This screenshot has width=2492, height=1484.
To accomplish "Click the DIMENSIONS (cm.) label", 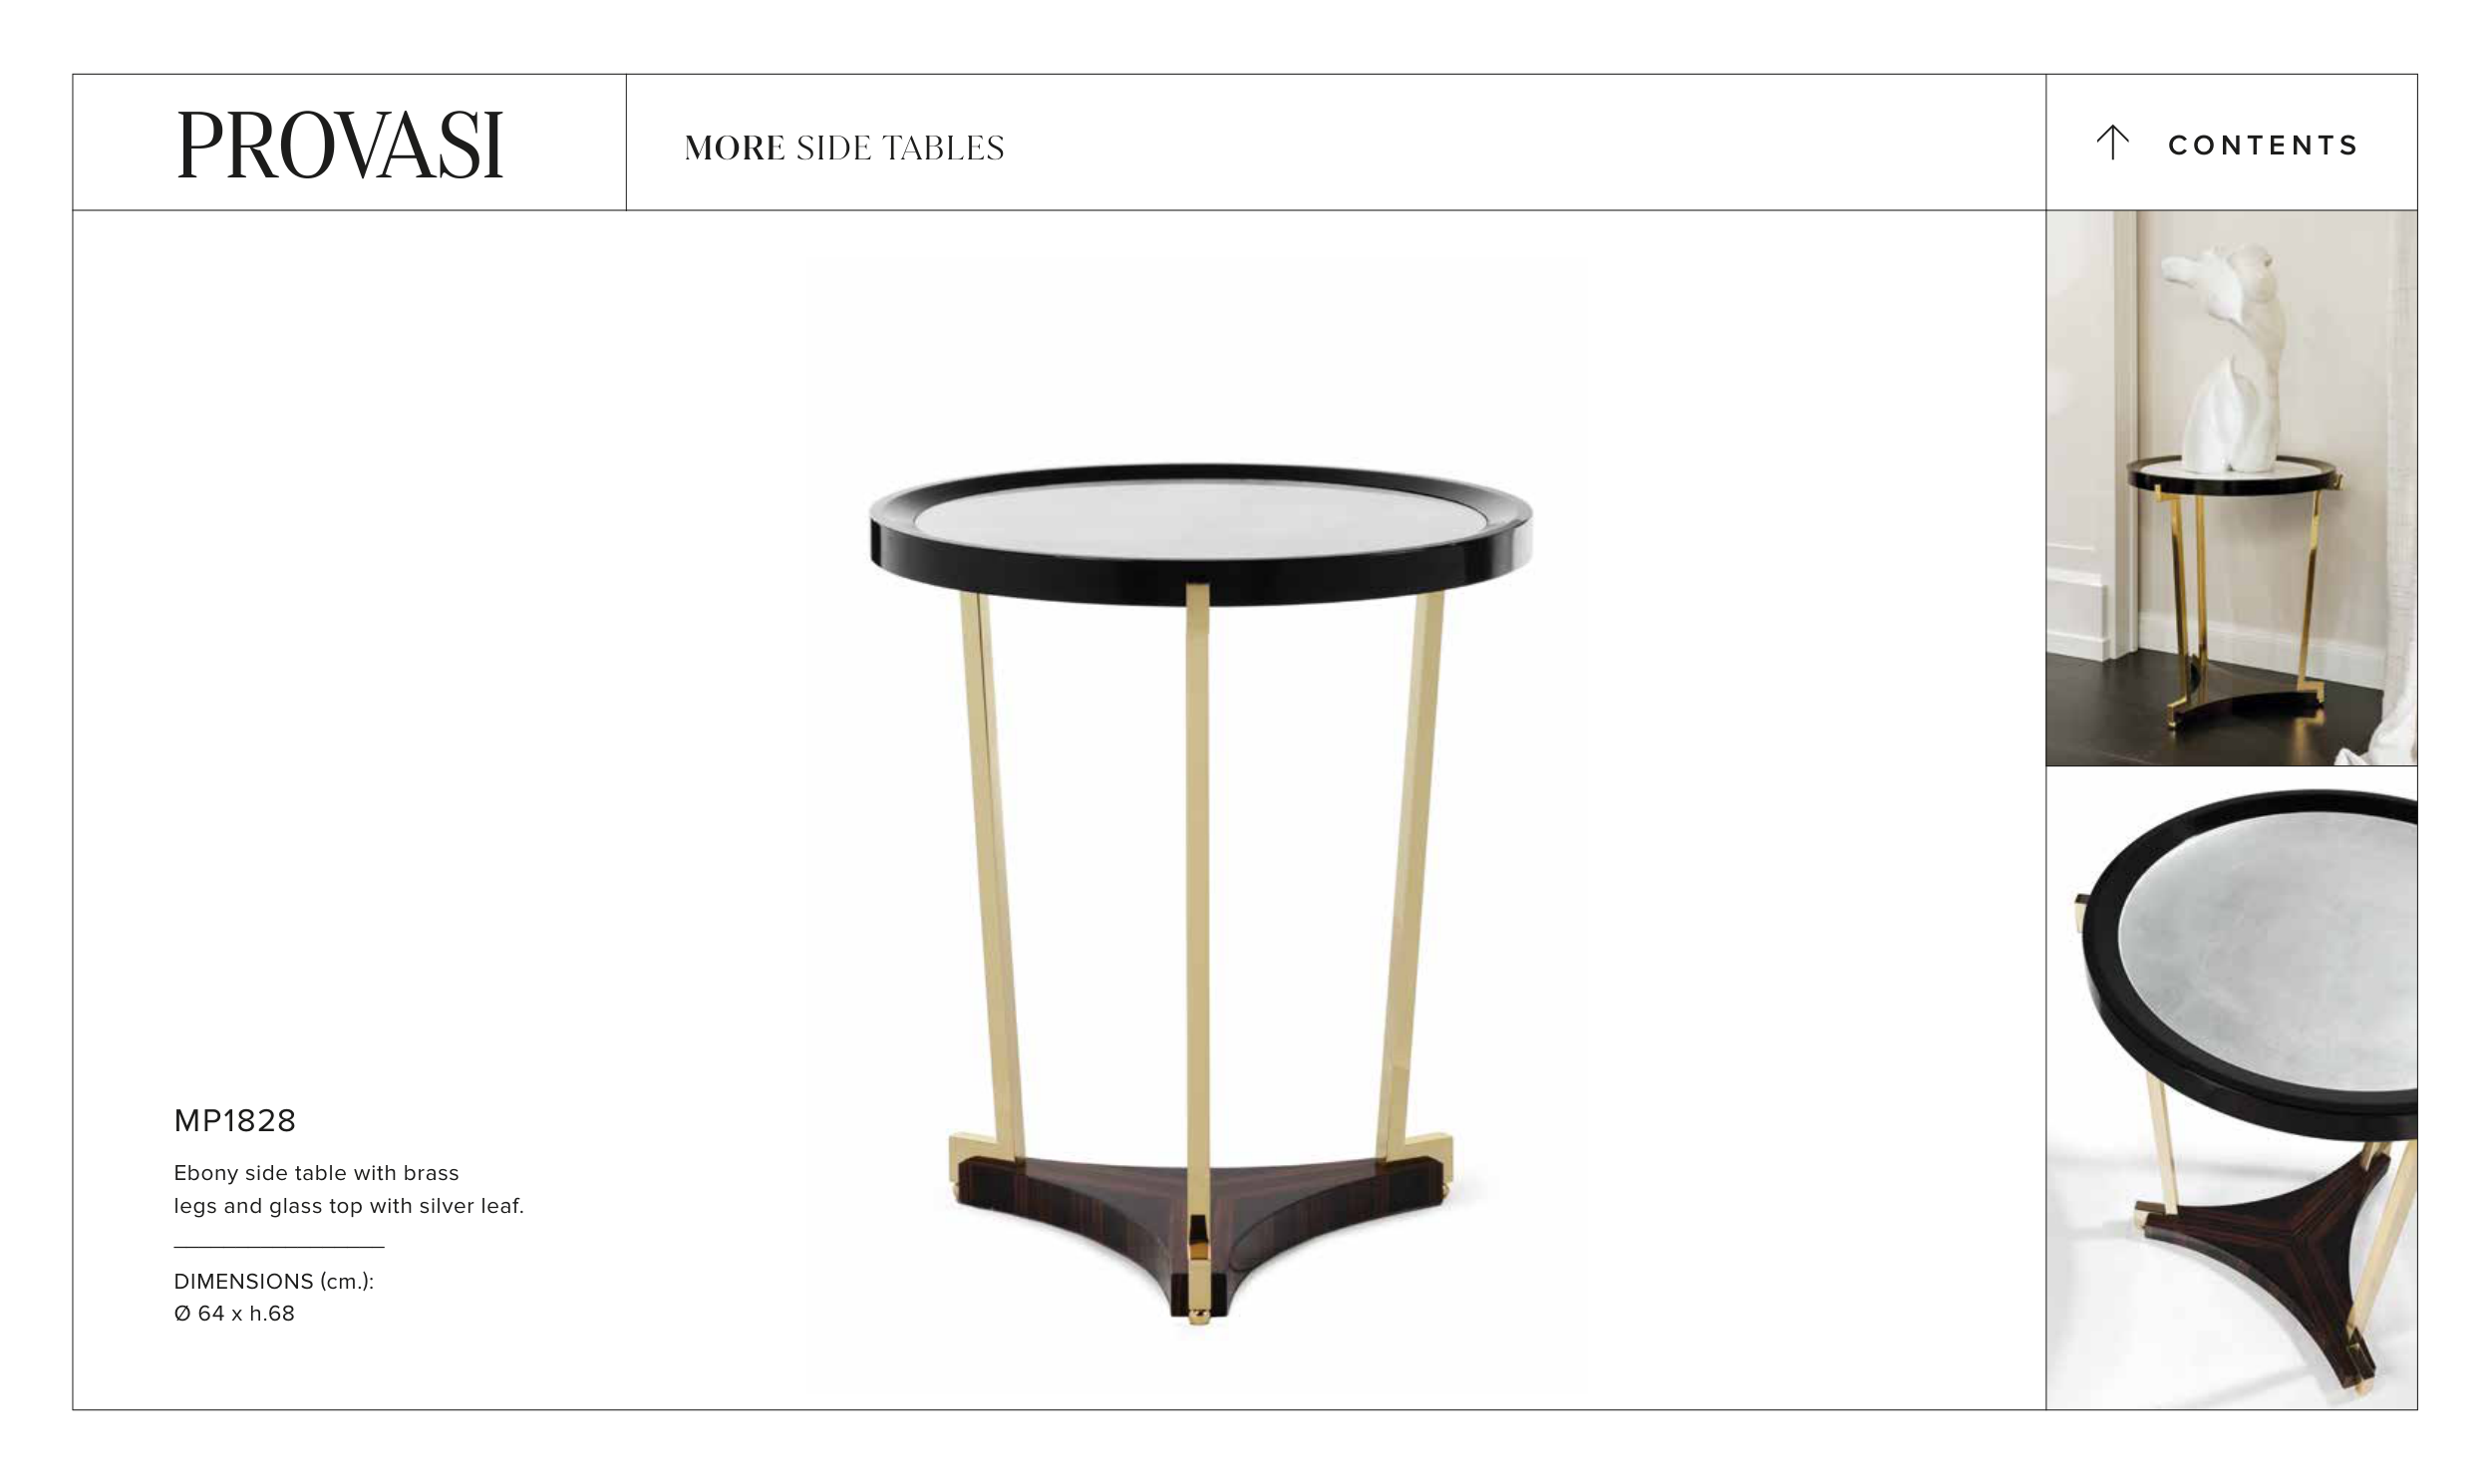I will point(274,1281).
